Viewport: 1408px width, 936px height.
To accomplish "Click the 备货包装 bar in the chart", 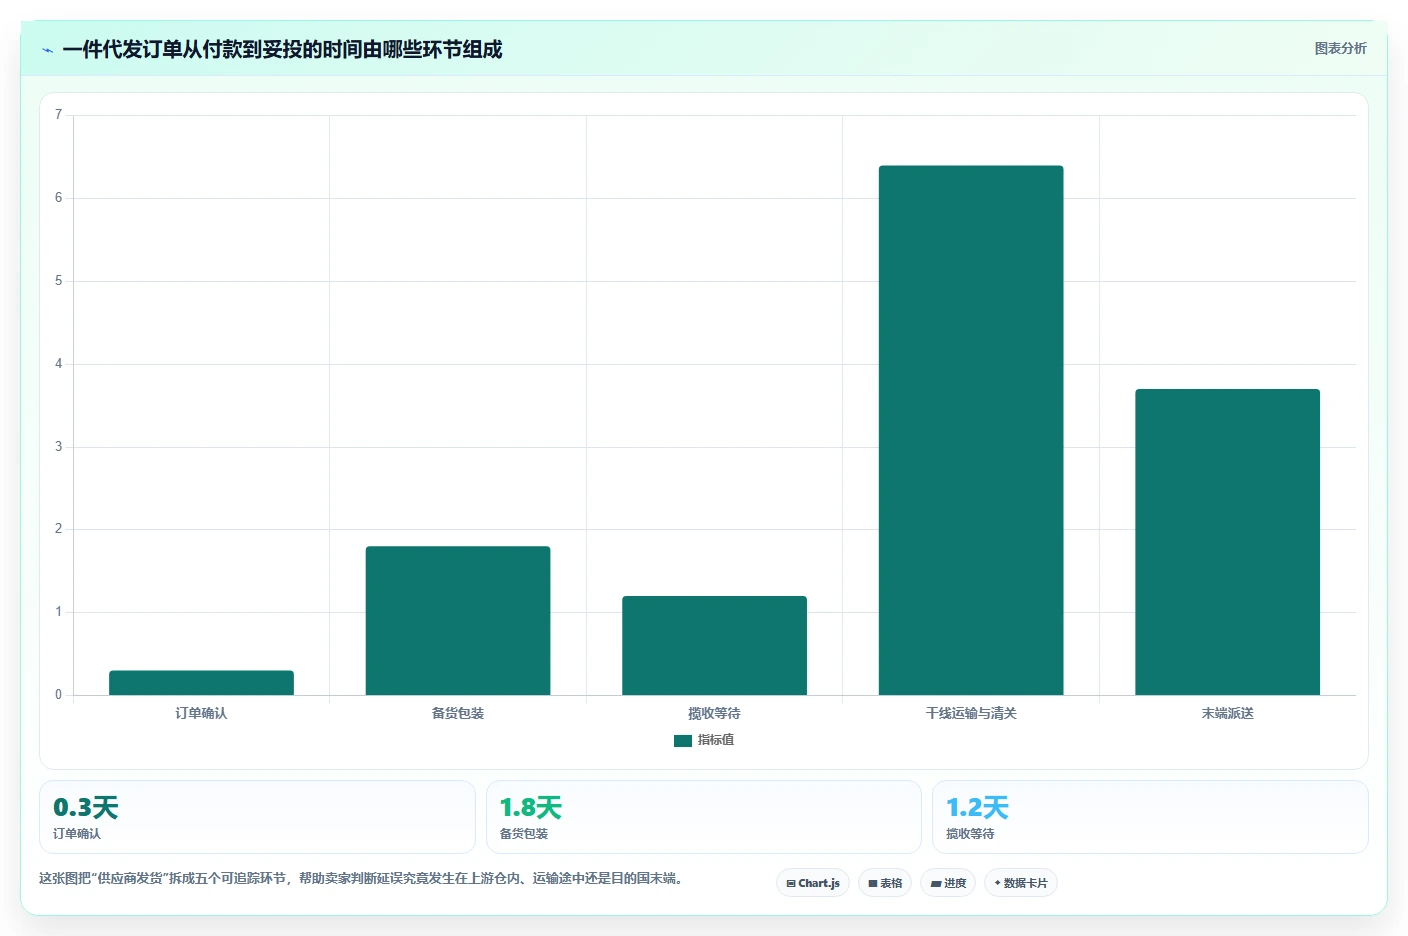I will point(458,620).
